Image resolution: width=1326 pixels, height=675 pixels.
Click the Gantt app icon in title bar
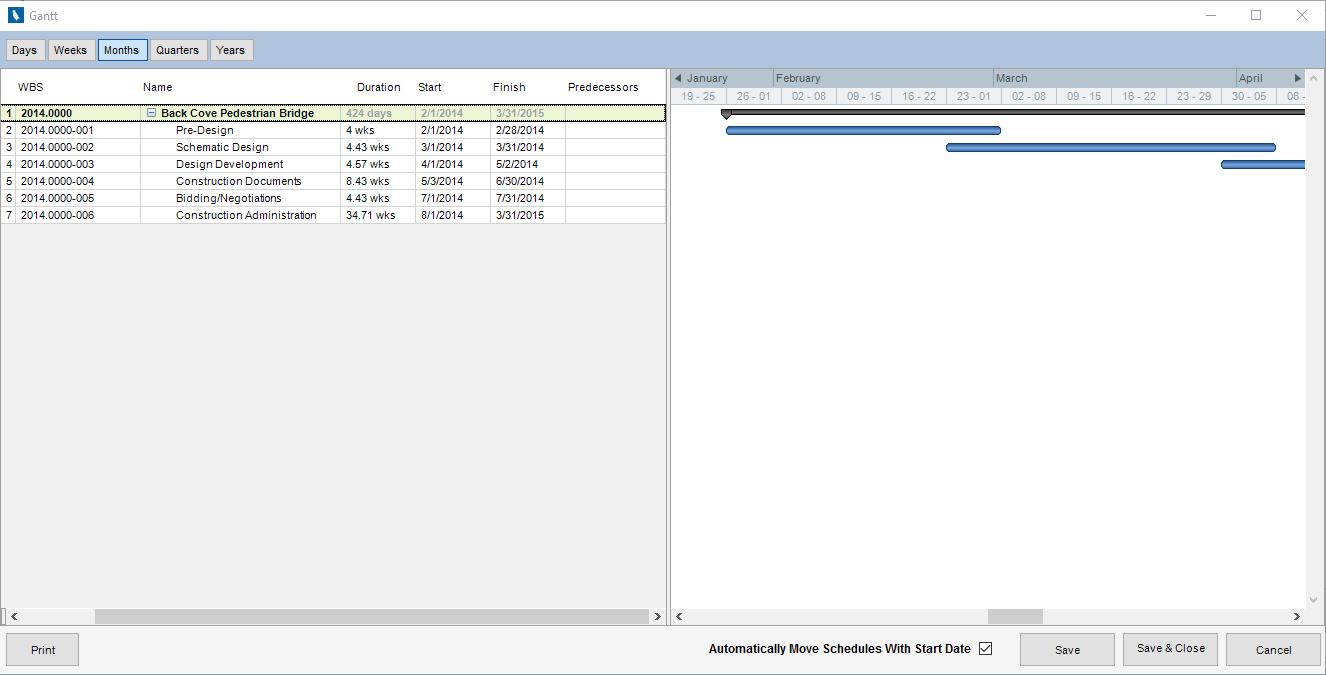tap(15, 15)
